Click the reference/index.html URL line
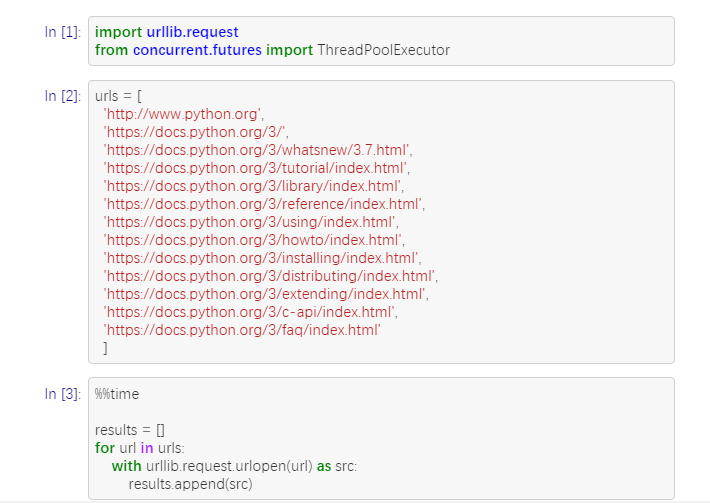The width and height of the screenshot is (710, 503). tap(264, 204)
